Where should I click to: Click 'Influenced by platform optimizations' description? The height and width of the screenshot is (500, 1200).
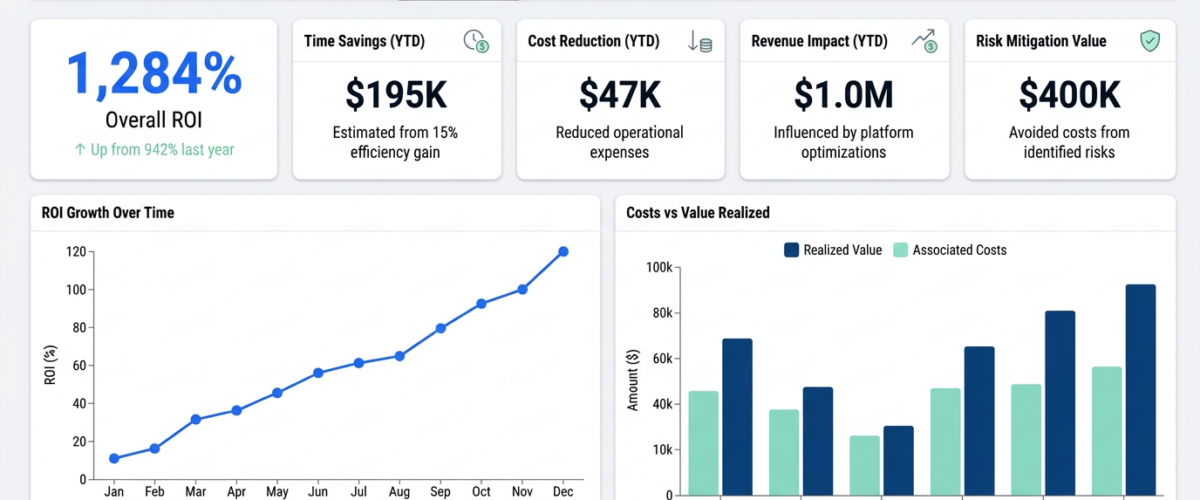tap(844, 142)
